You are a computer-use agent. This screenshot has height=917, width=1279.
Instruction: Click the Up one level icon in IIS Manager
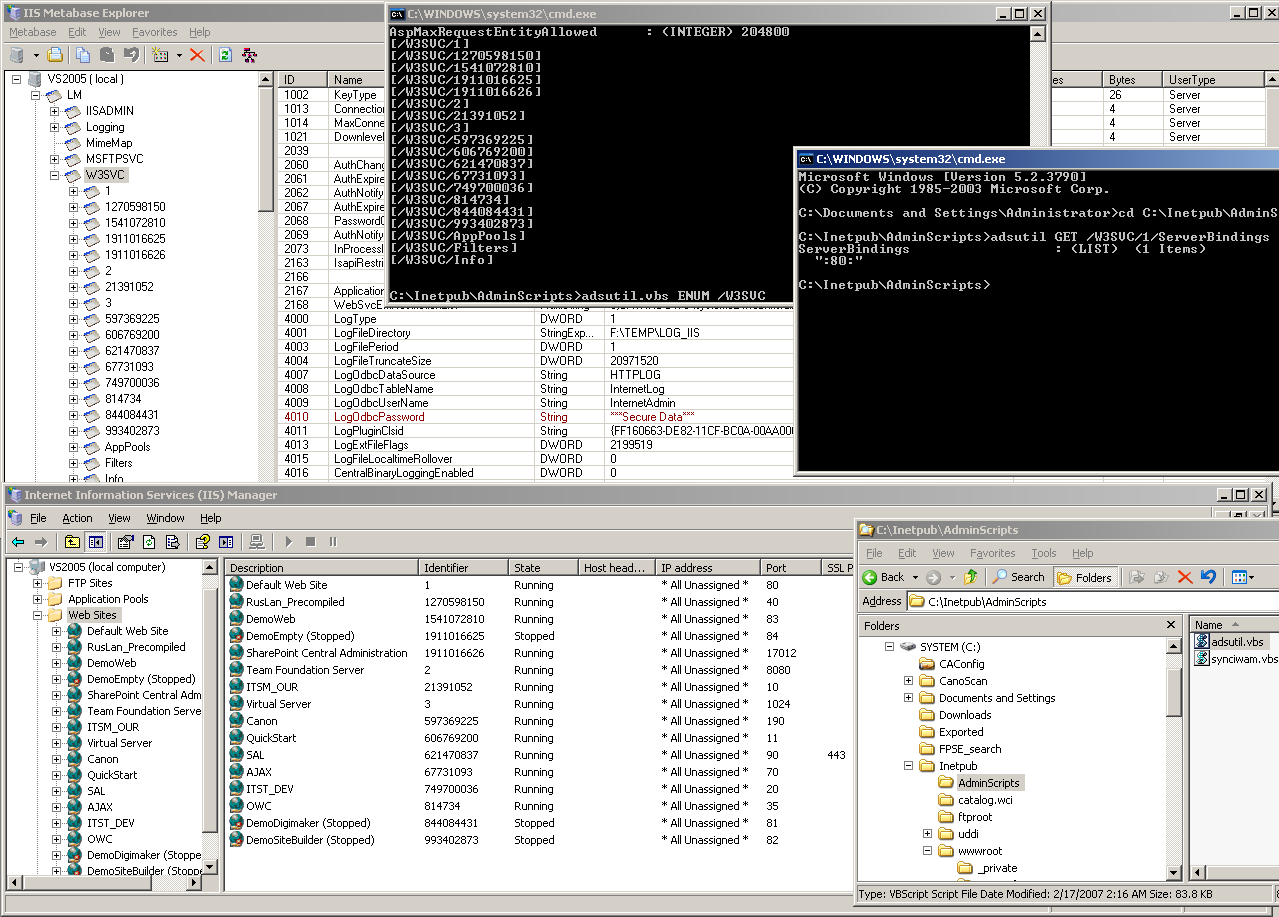[72, 542]
